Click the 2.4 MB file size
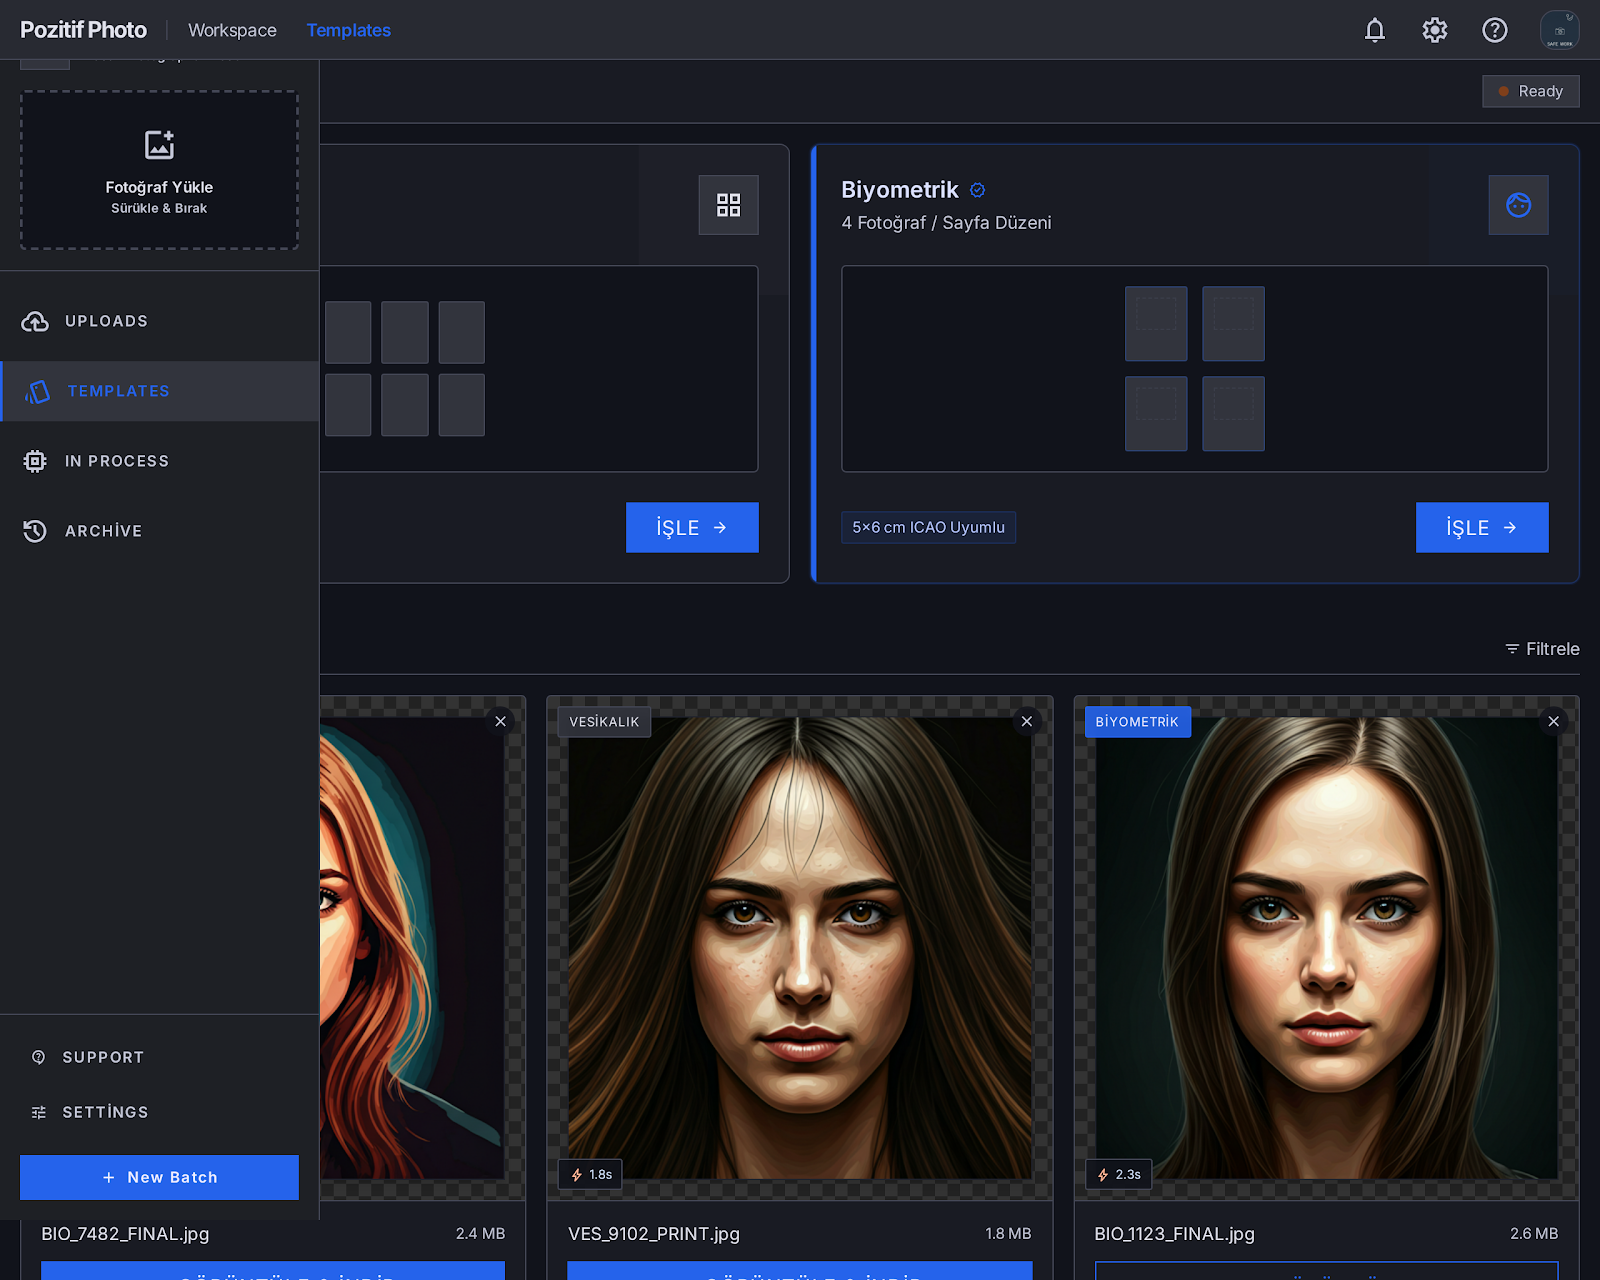Image resolution: width=1600 pixels, height=1280 pixels. (x=481, y=1234)
